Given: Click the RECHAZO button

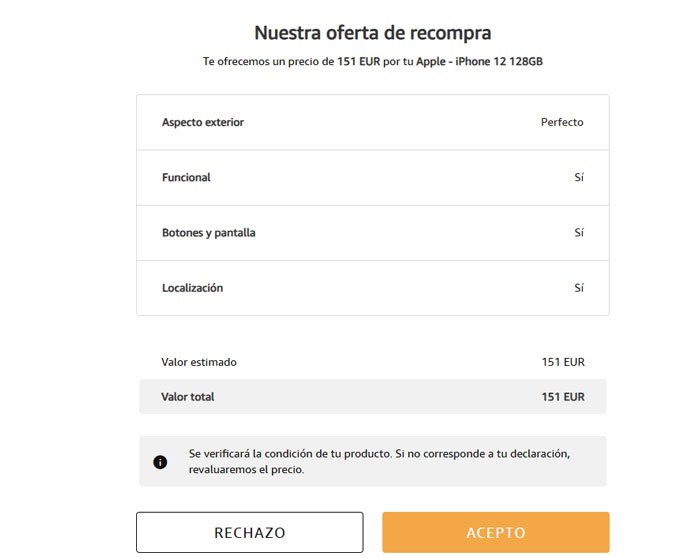Looking at the screenshot, I should (x=249, y=532).
